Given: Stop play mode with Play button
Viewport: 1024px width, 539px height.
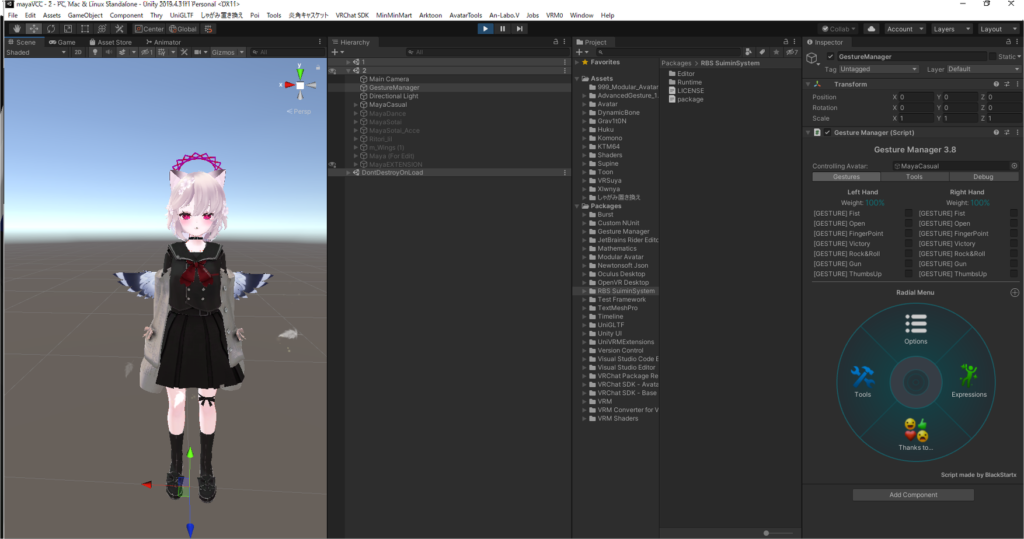Looking at the screenshot, I should 485,29.
